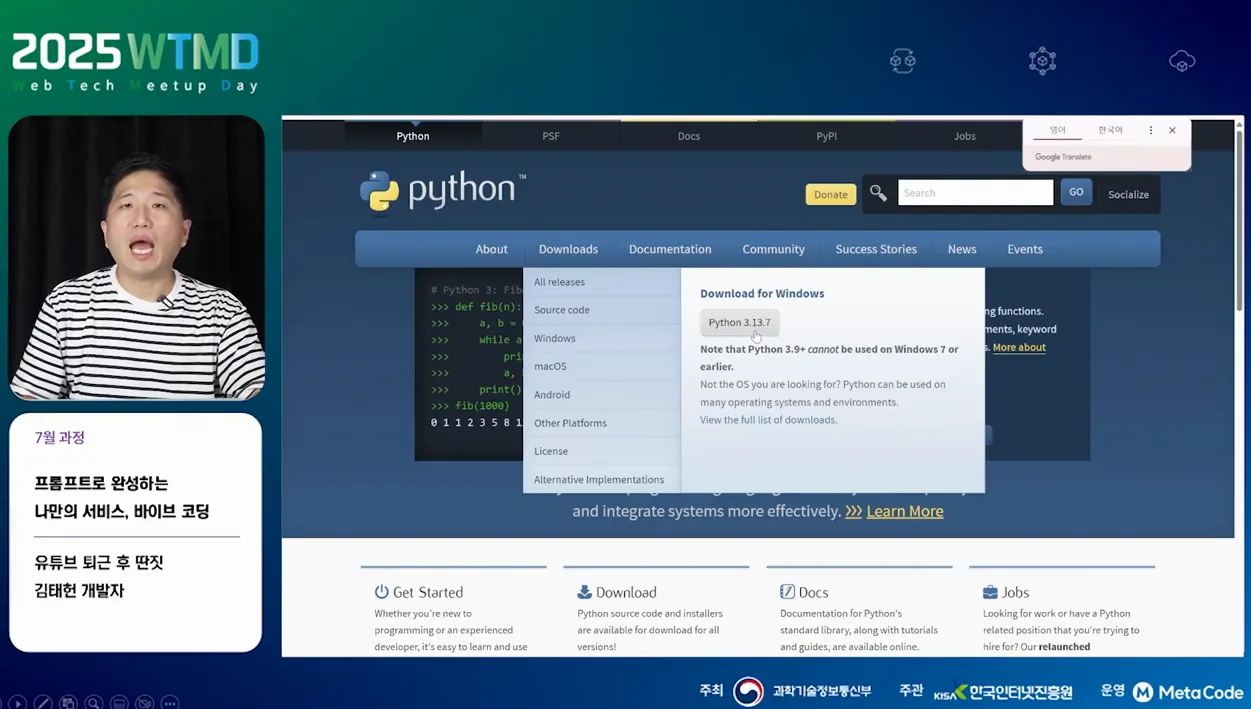Click the 'Download for Windows' heading text
The width and height of the screenshot is (1251, 709).
coord(762,293)
